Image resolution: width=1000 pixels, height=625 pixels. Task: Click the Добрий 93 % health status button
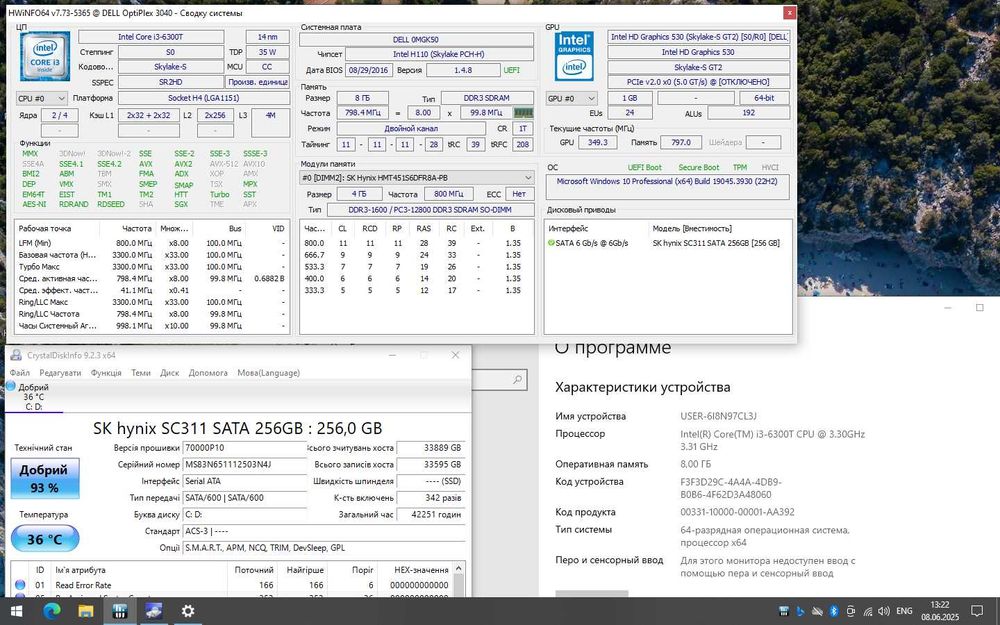45,478
